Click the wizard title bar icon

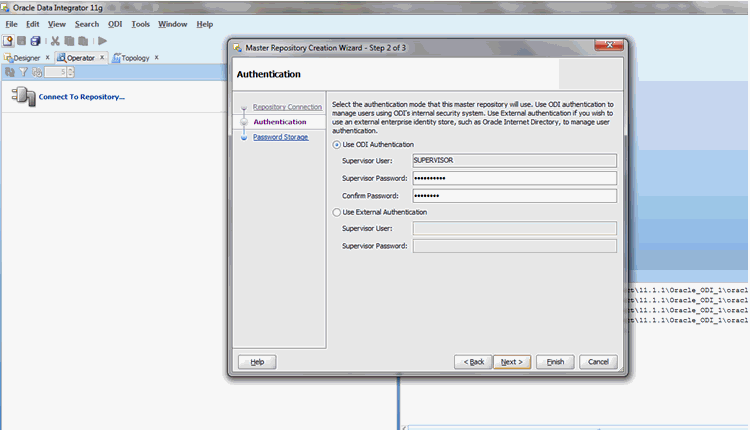[237, 48]
